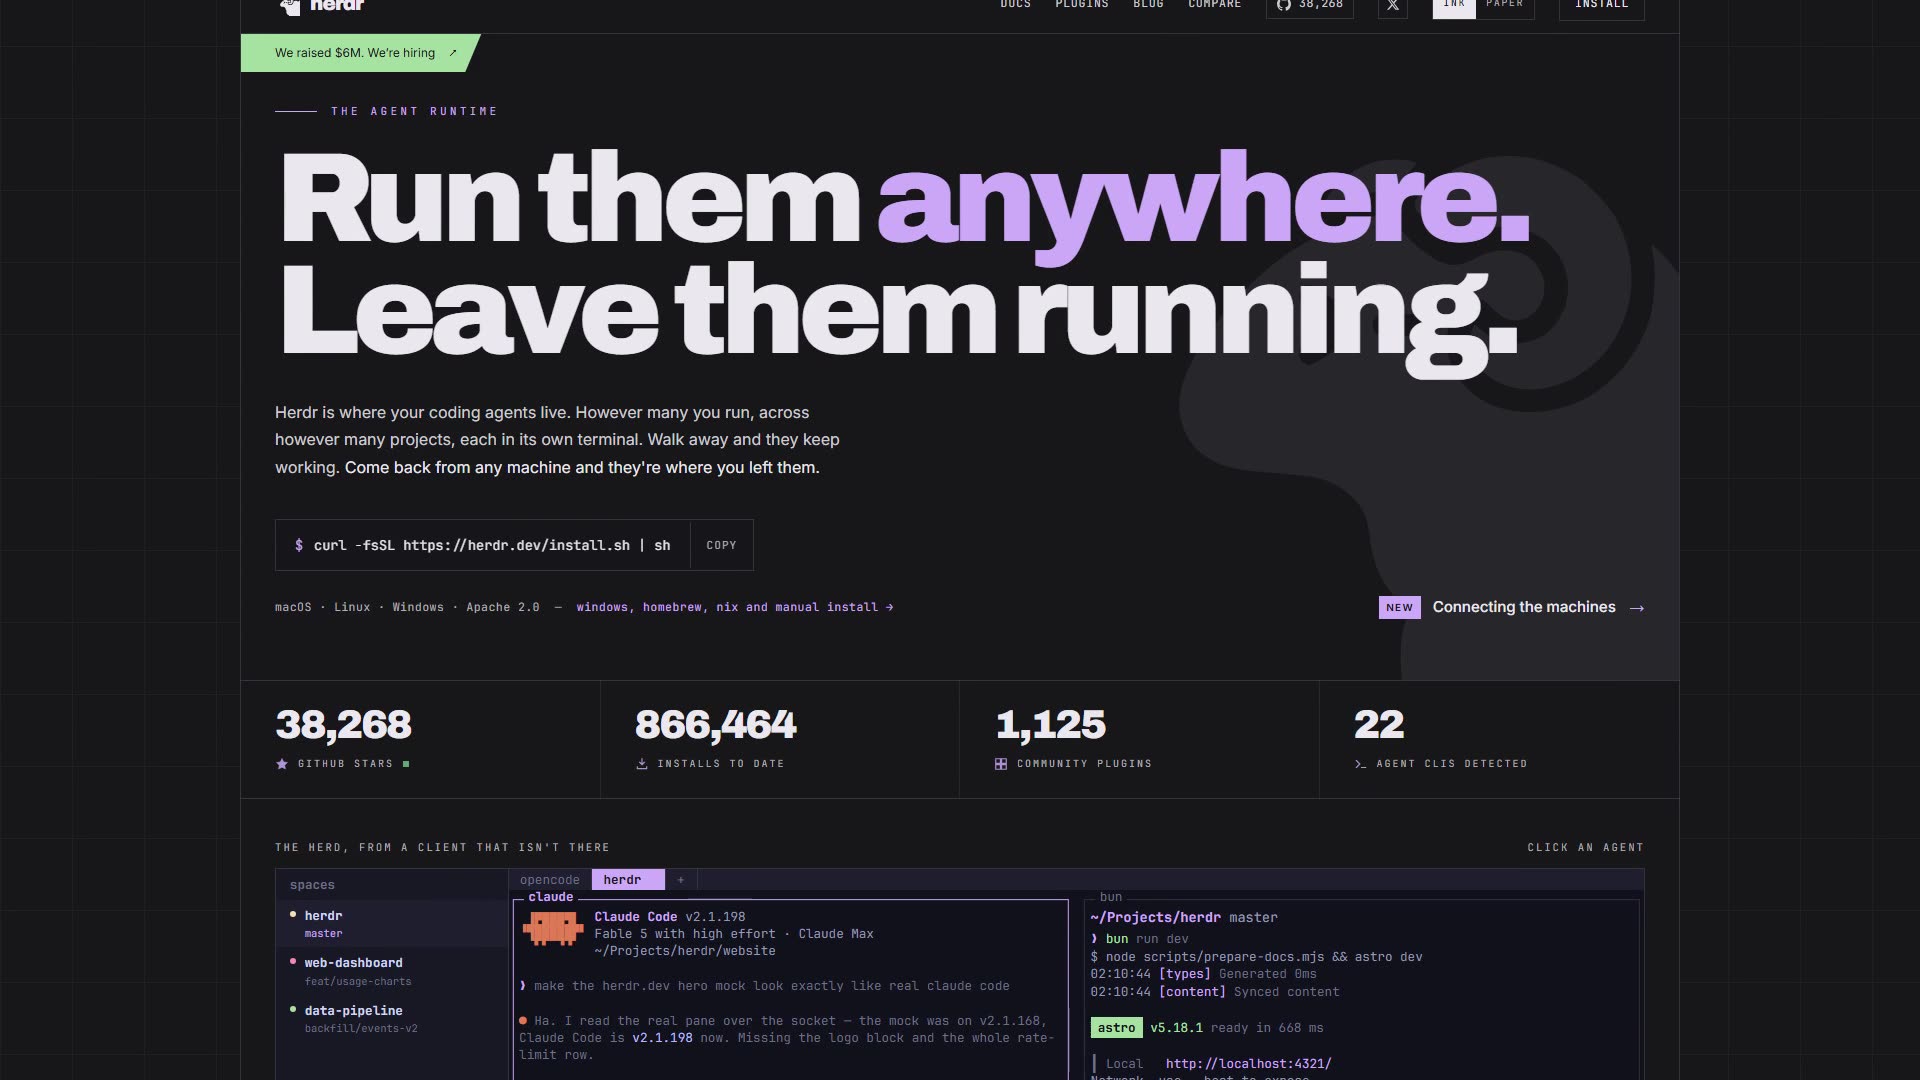Click the grid icon beside Community Plugins
Screen dimensions: 1920x1080
pyautogui.click(x=1001, y=764)
